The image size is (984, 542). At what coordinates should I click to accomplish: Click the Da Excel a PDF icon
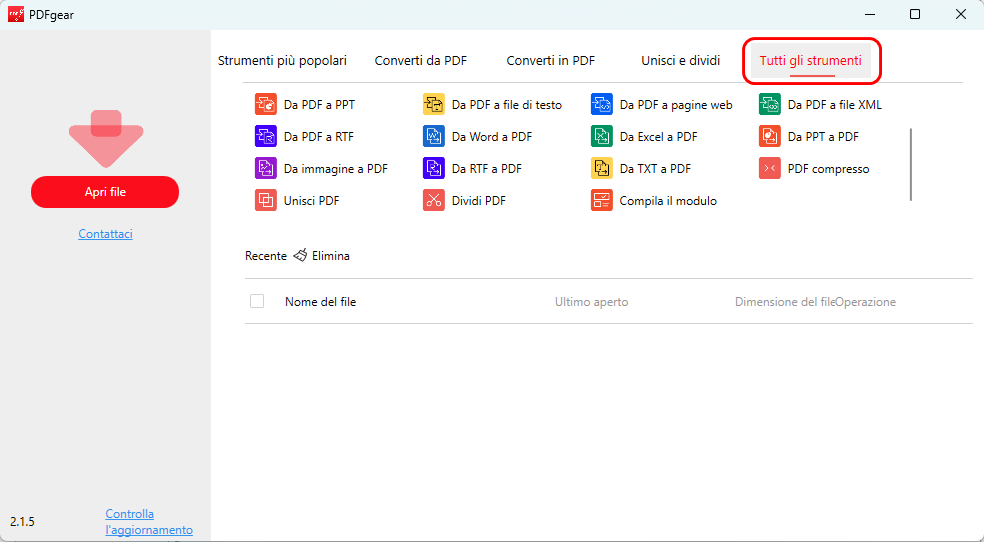coord(602,137)
